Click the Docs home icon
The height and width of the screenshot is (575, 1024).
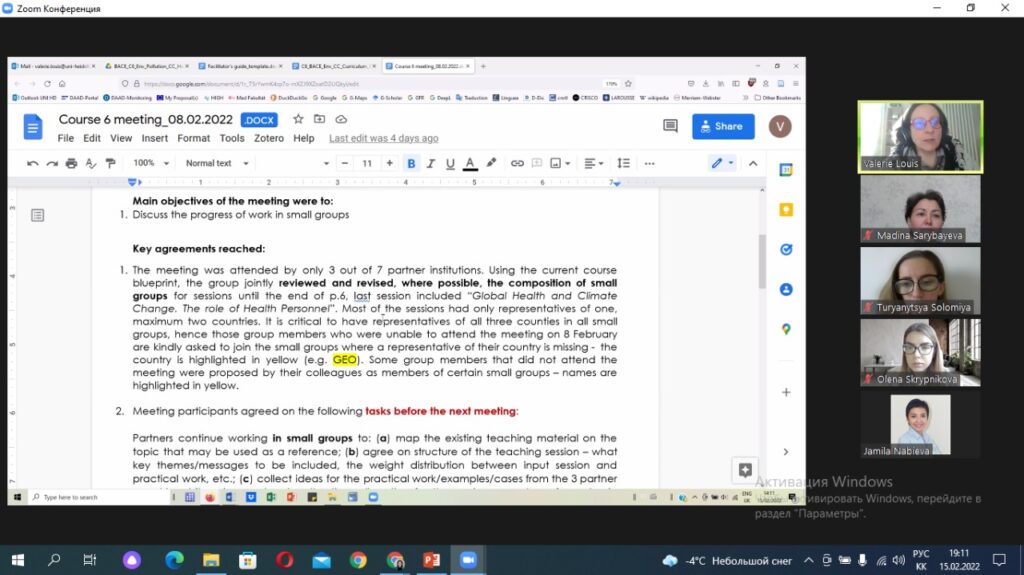coord(33,127)
